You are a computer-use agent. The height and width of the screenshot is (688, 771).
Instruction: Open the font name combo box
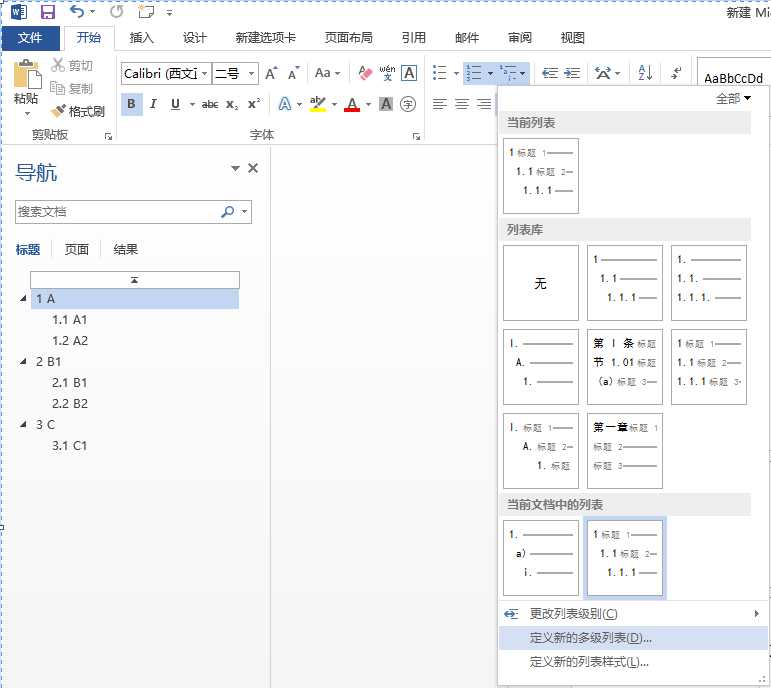click(166, 74)
